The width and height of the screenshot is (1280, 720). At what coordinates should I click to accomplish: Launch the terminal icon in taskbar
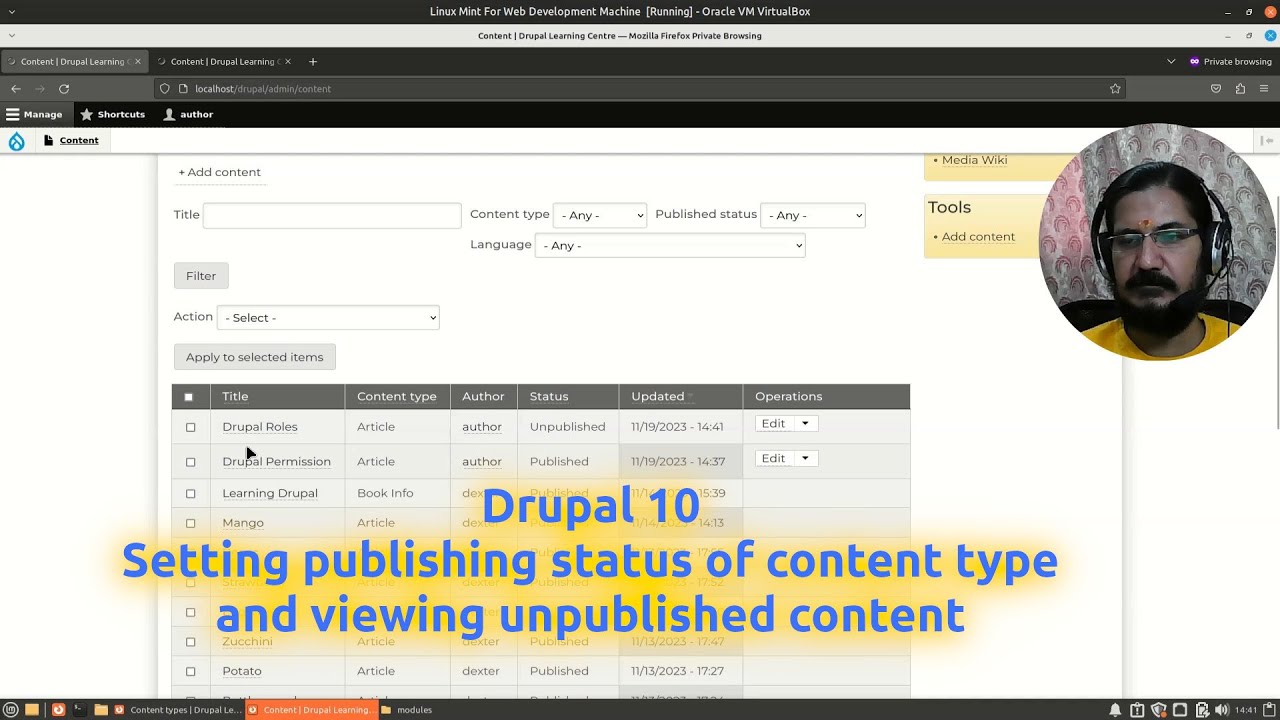point(79,710)
